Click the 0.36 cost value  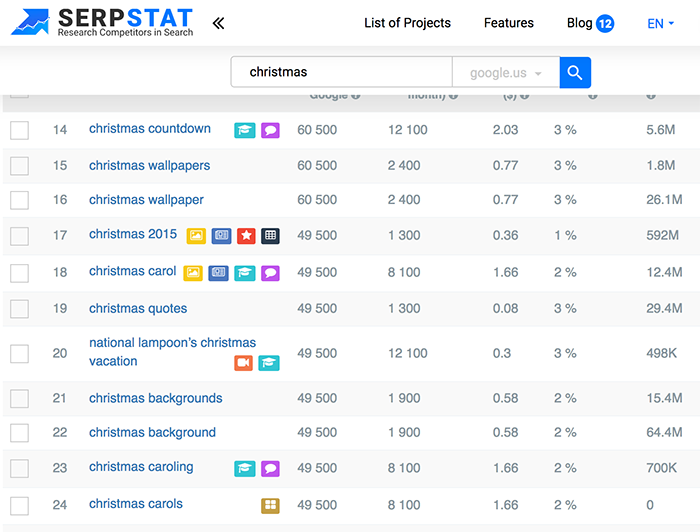(505, 235)
